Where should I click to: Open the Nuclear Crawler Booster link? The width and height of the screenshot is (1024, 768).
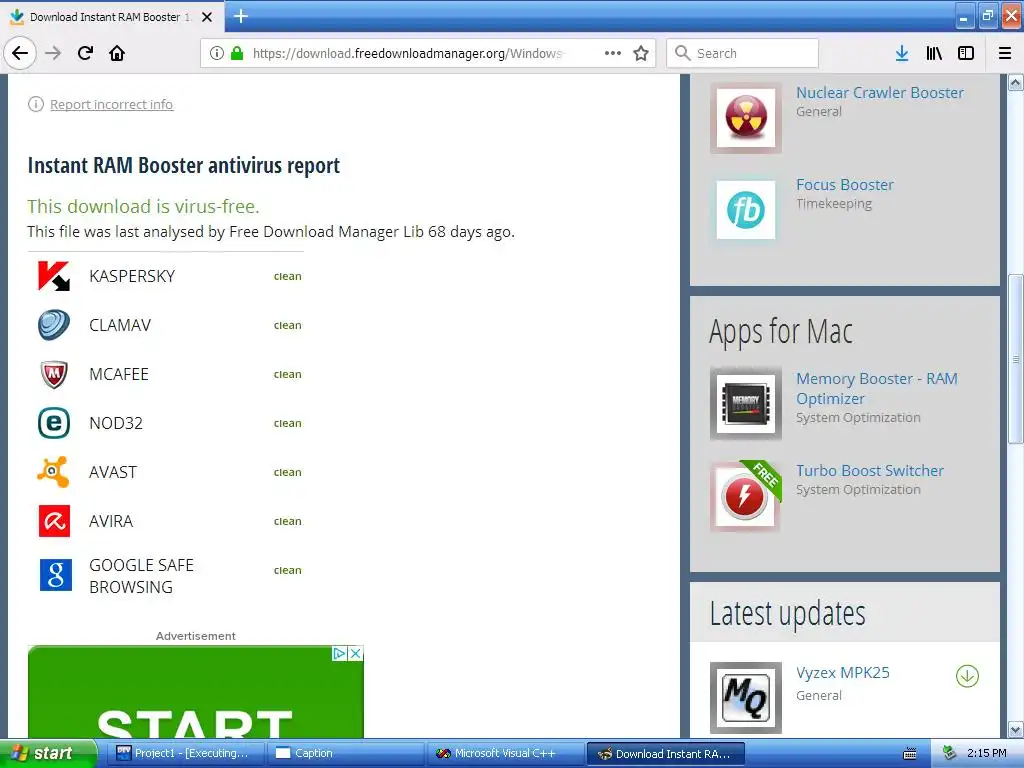click(880, 93)
